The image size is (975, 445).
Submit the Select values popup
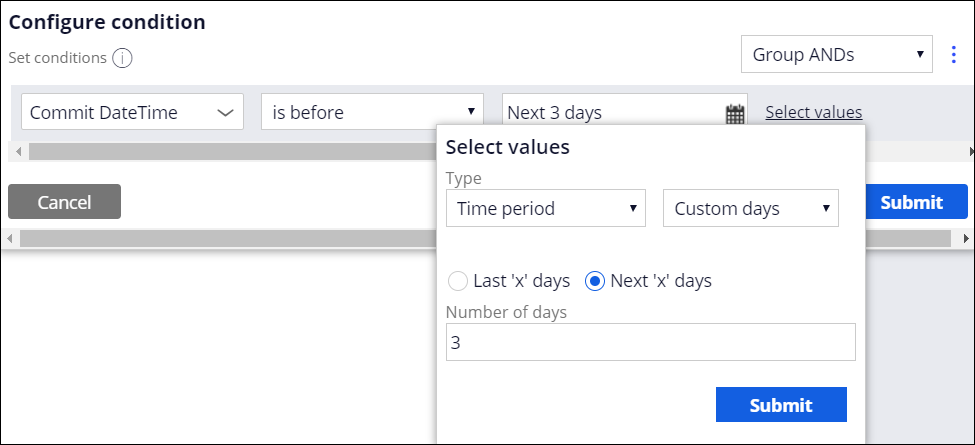[781, 405]
